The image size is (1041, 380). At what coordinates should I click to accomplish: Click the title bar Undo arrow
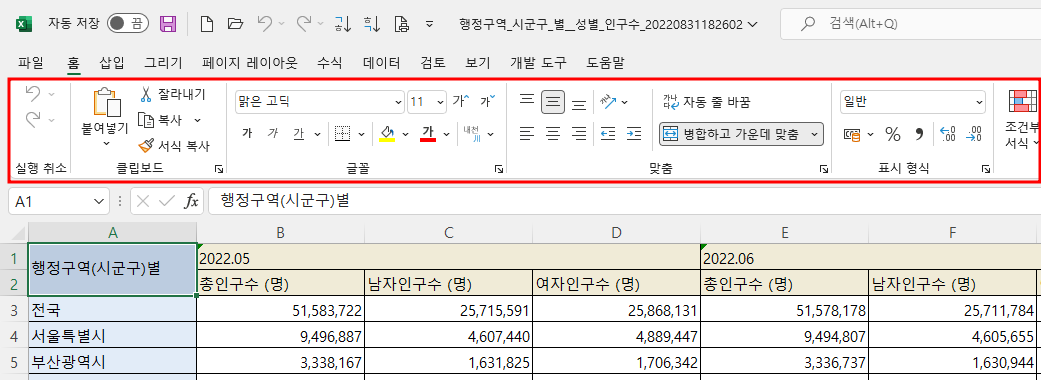click(x=264, y=24)
